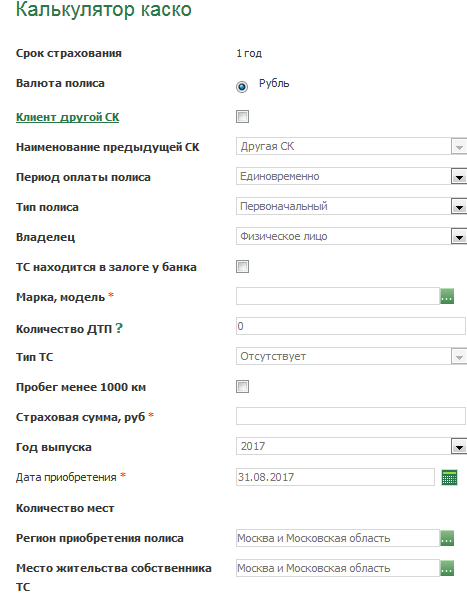Viewport: 467px width, 597px height.
Task: Follow the Клиент другой СК link
Action: pos(68,117)
